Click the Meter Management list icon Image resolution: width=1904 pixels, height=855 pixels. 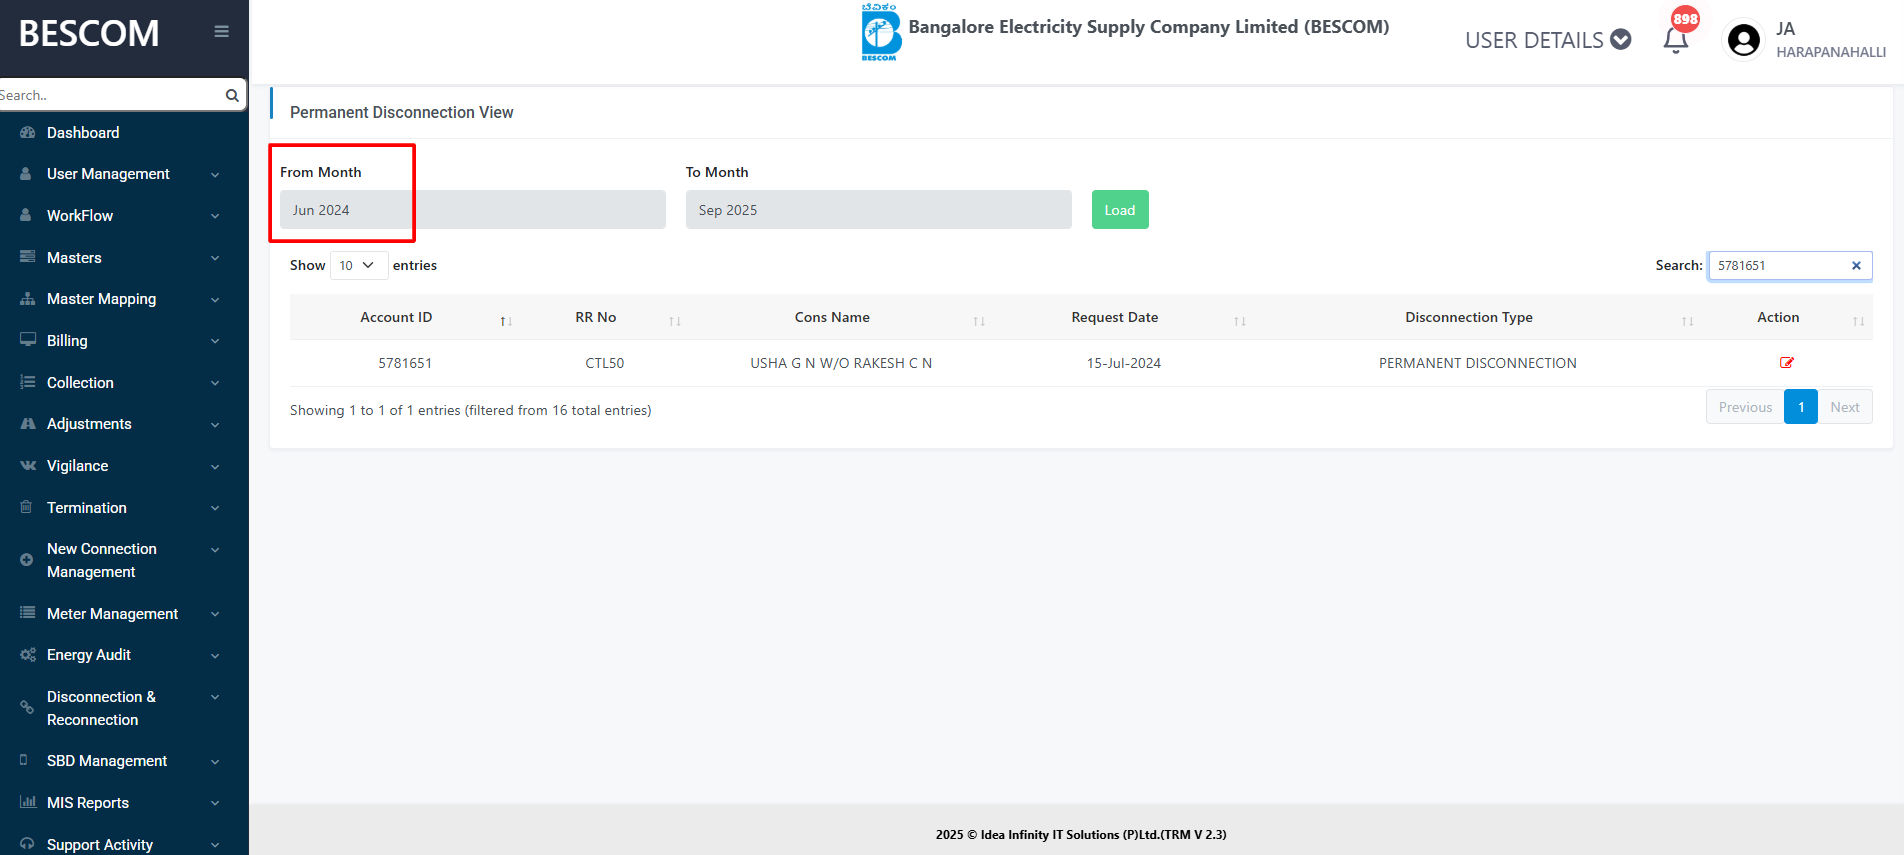tap(27, 614)
